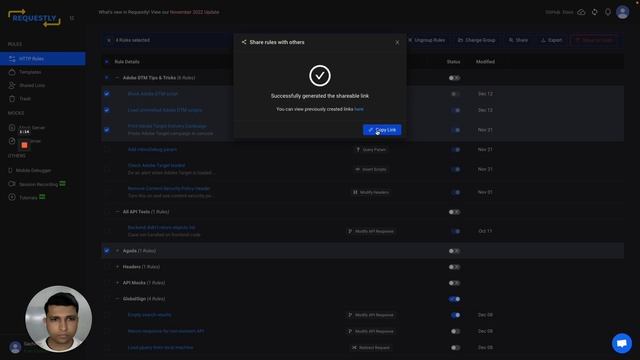Click the Copy Link button
The width and height of the screenshot is (640, 360).
click(x=382, y=130)
